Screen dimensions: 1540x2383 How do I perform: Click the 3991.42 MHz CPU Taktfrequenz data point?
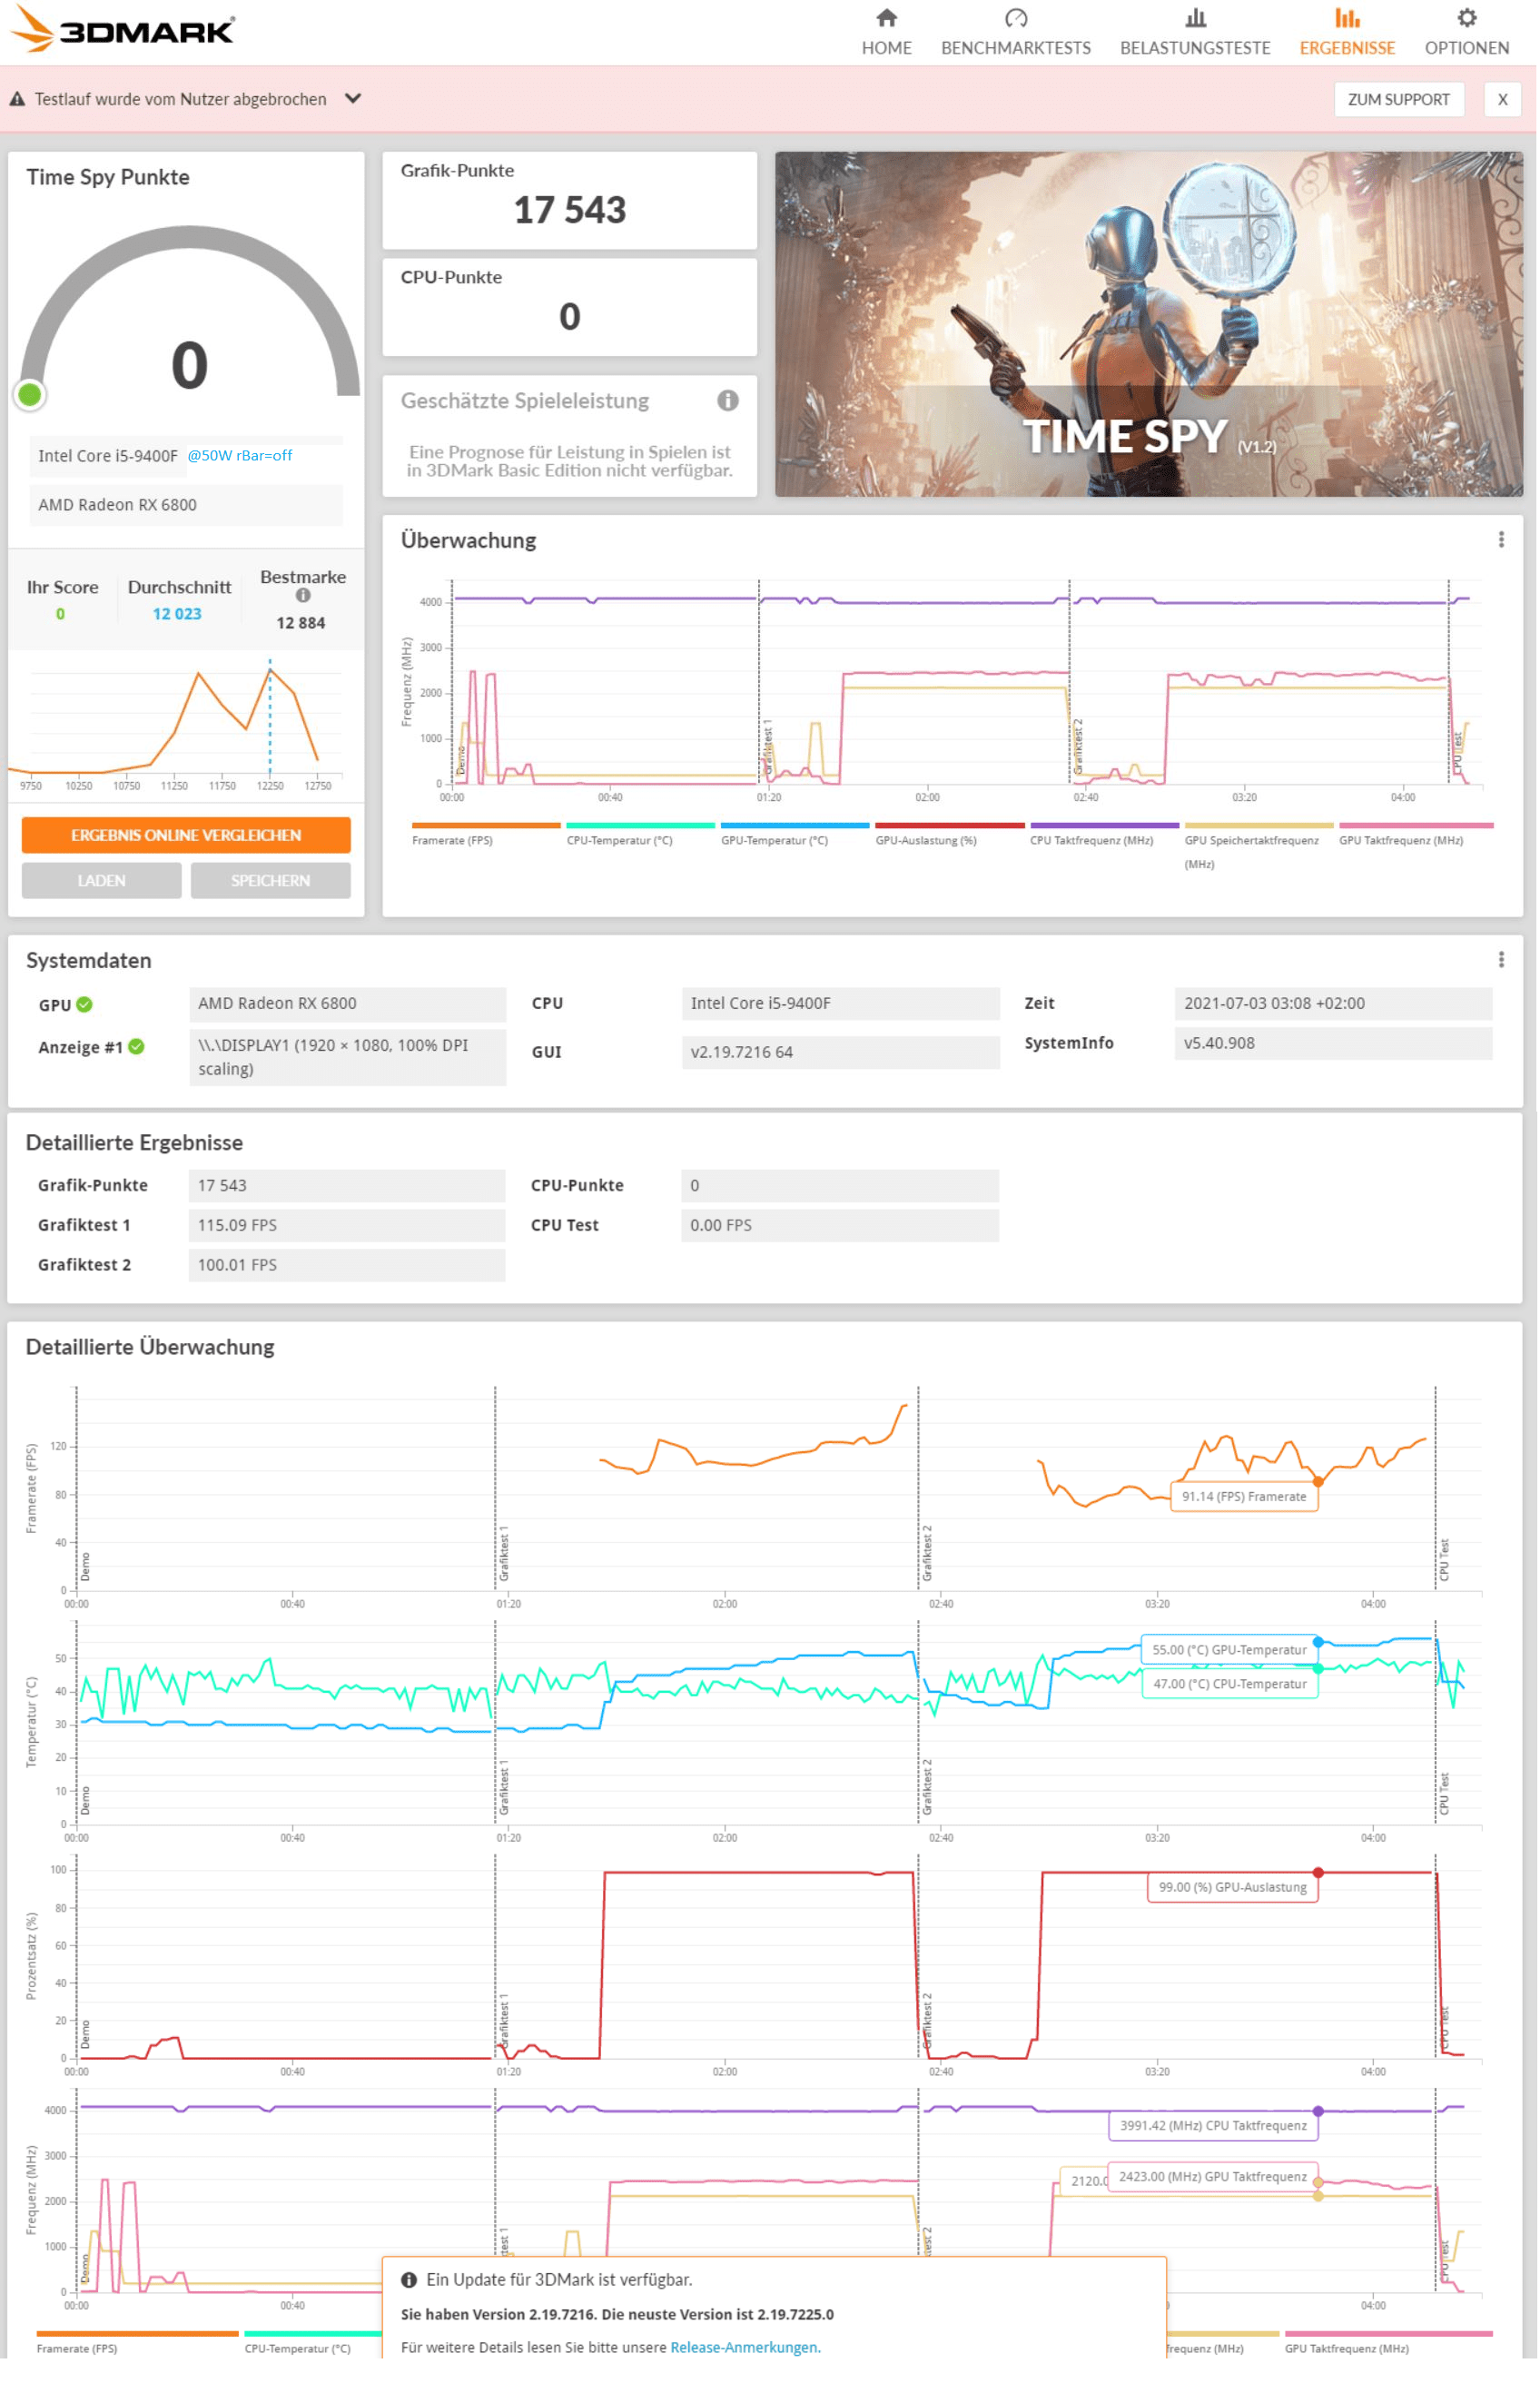tap(1319, 2111)
